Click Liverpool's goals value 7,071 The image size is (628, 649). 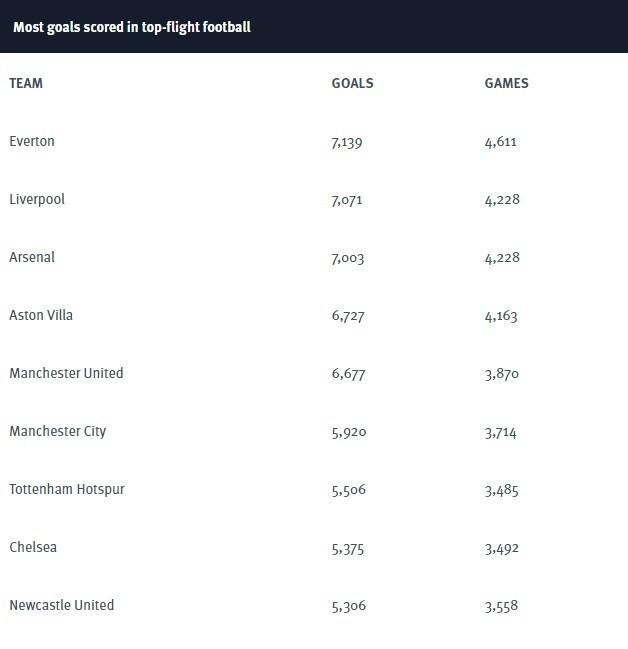(347, 200)
